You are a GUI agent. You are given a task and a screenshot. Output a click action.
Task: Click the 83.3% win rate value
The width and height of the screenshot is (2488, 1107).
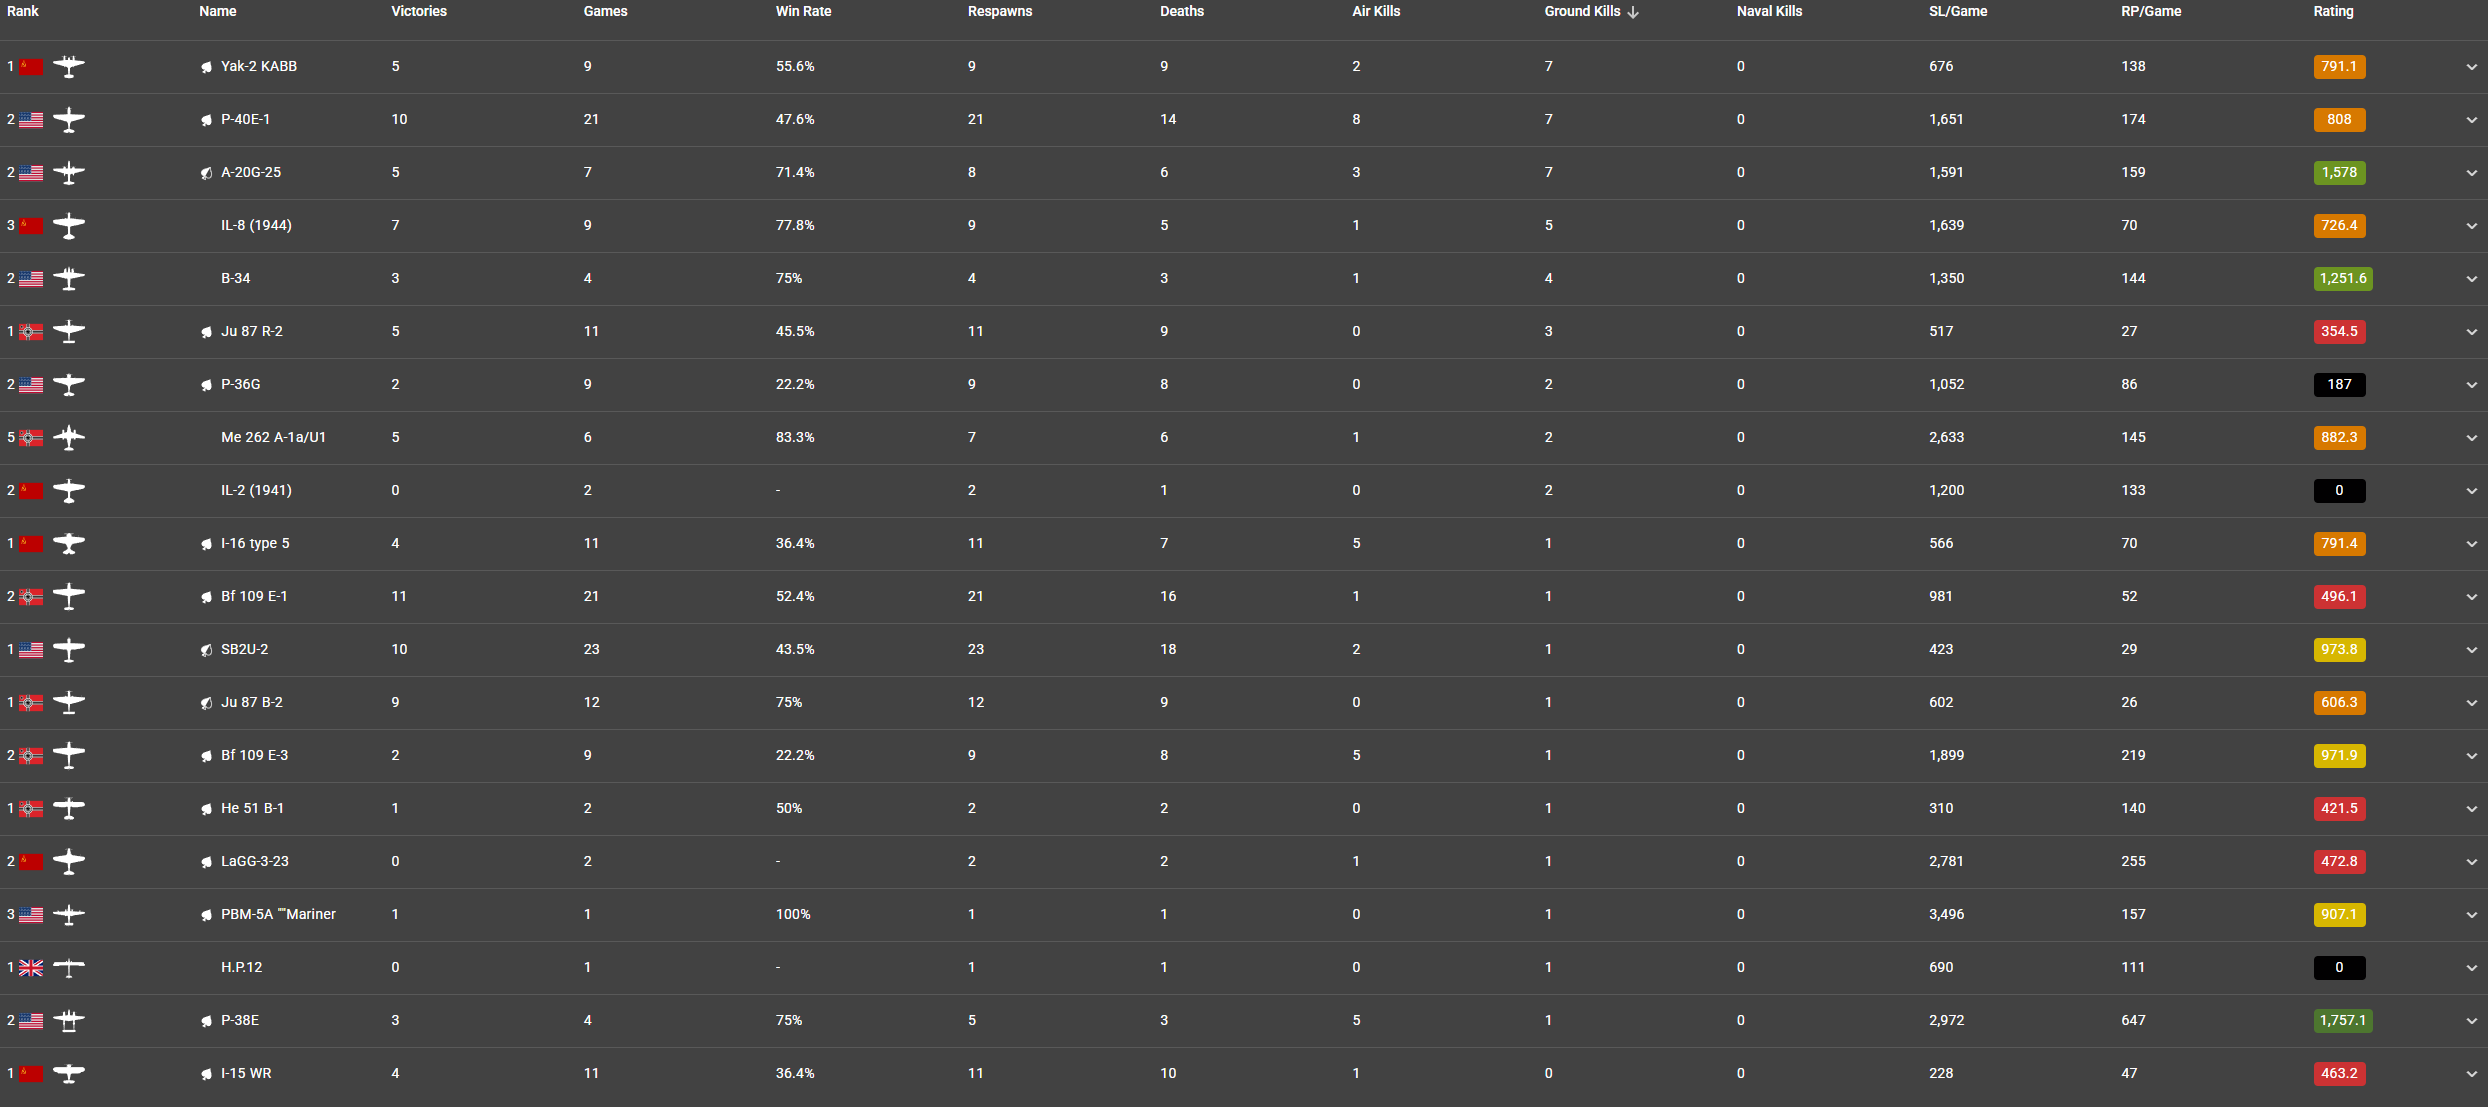pos(795,438)
